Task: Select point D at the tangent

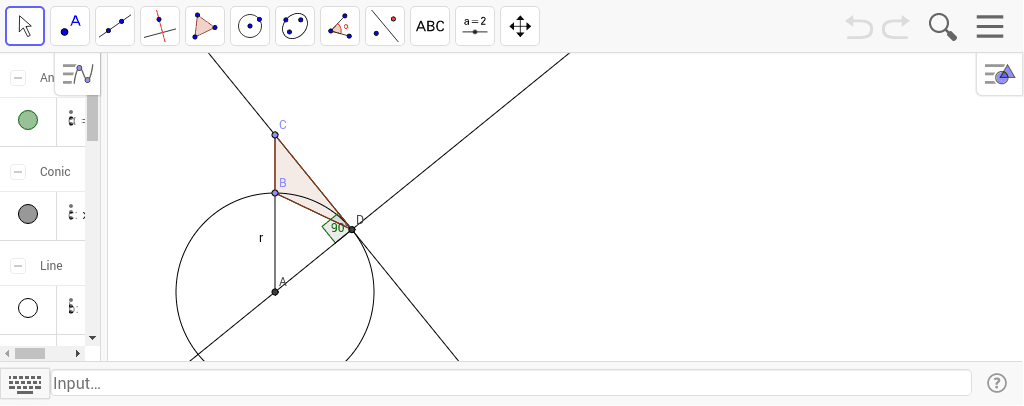Action: [351, 230]
